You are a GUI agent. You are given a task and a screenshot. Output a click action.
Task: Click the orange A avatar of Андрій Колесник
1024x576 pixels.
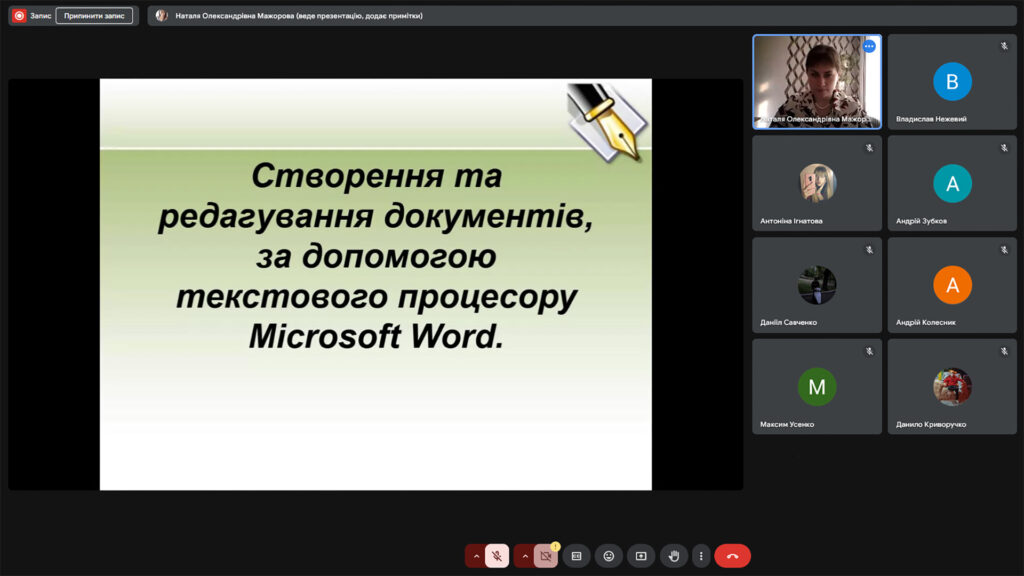tap(952, 285)
